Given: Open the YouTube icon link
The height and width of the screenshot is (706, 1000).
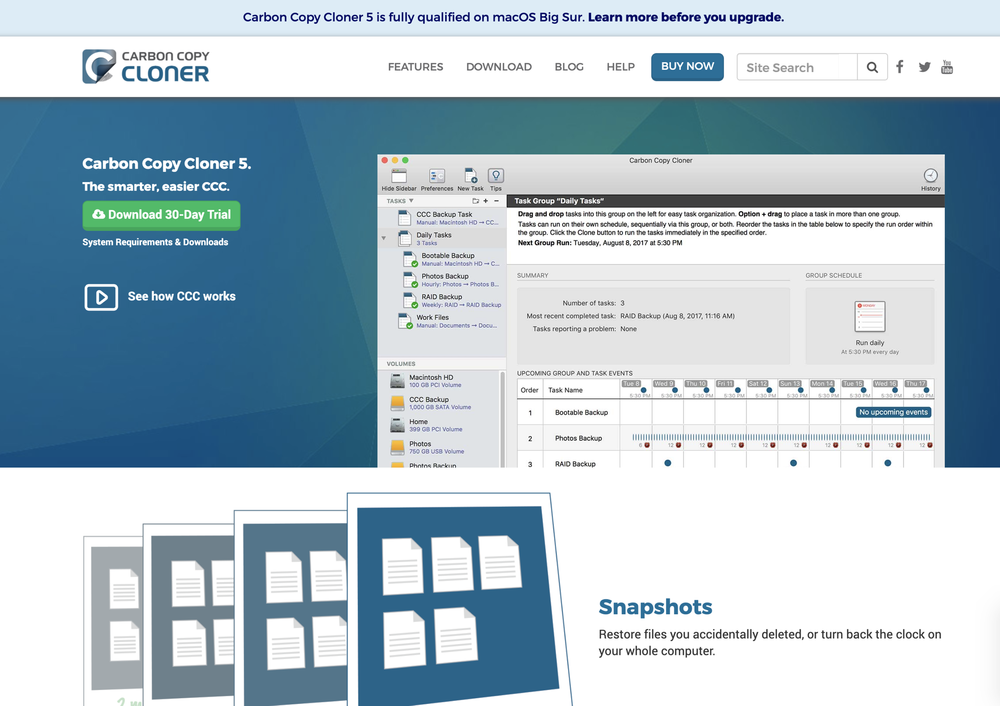Looking at the screenshot, I should tap(947, 67).
